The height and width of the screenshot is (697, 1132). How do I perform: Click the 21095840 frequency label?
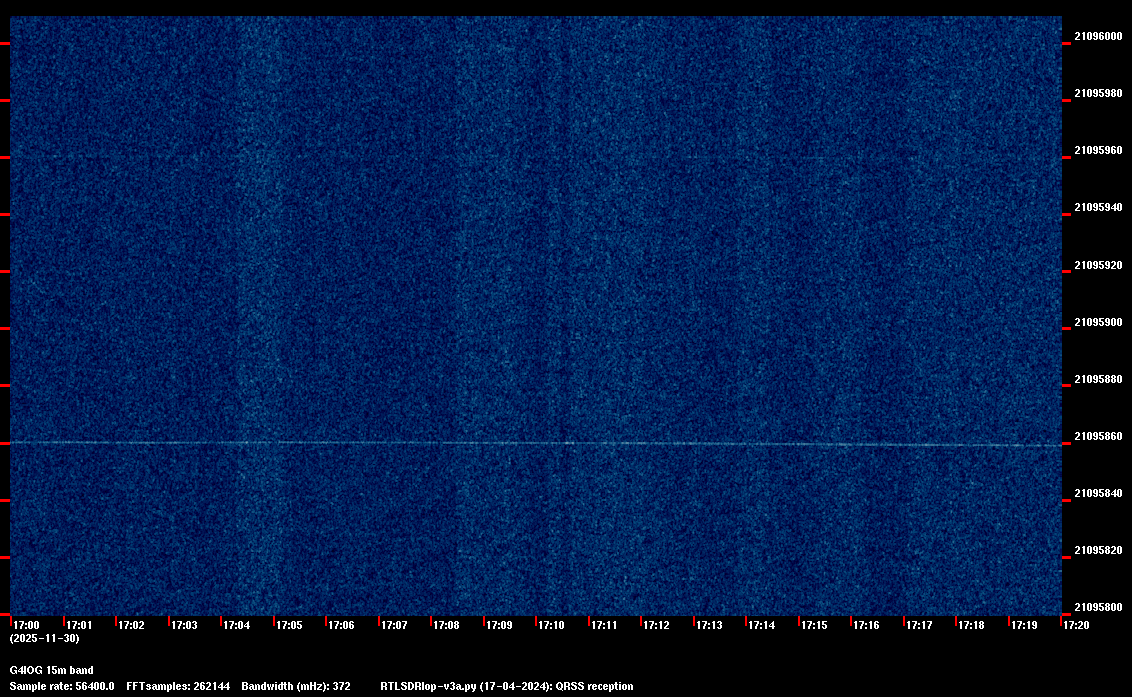point(1098,493)
